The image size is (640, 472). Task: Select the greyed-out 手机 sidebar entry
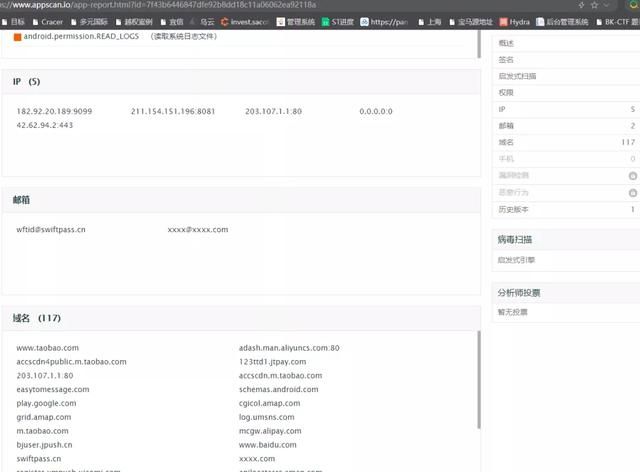pos(567,159)
